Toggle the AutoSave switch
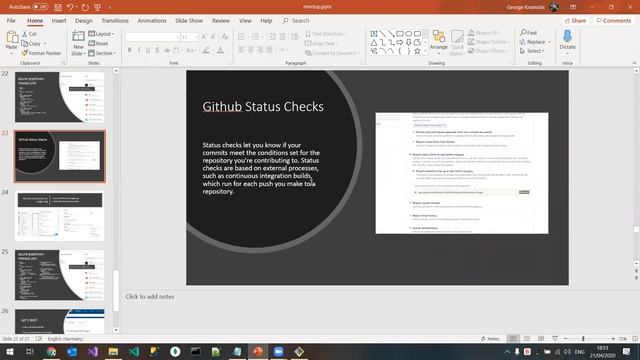Image resolution: width=640 pixels, height=360 pixels. click(x=40, y=7)
